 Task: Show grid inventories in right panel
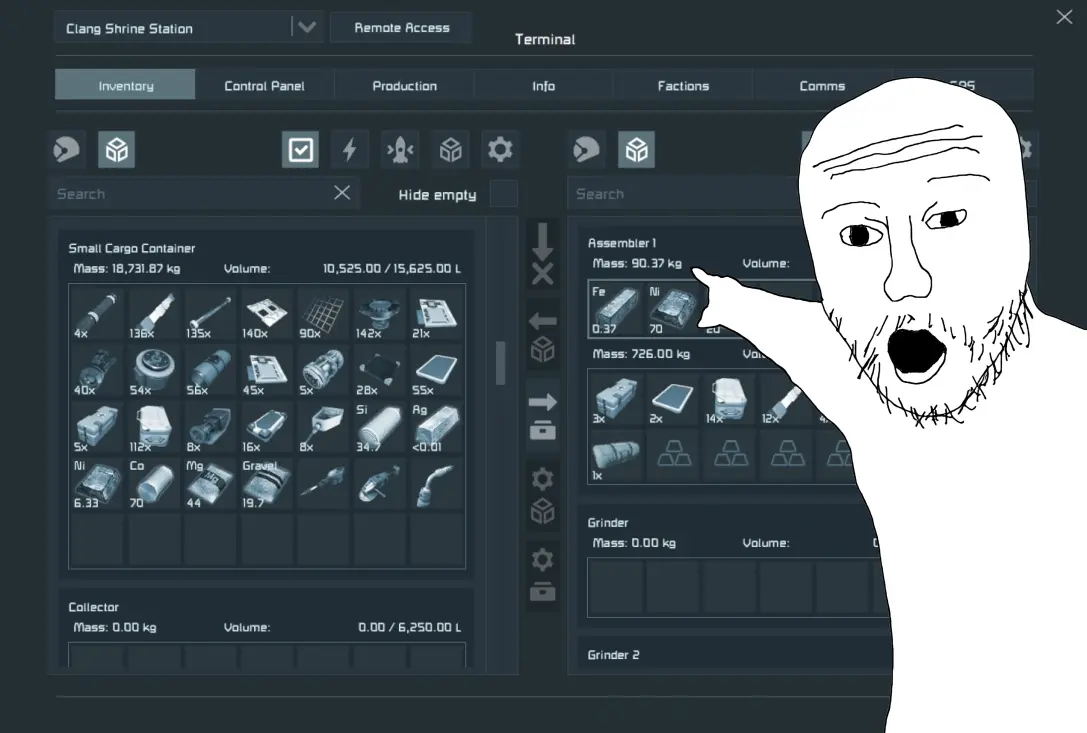[636, 149]
